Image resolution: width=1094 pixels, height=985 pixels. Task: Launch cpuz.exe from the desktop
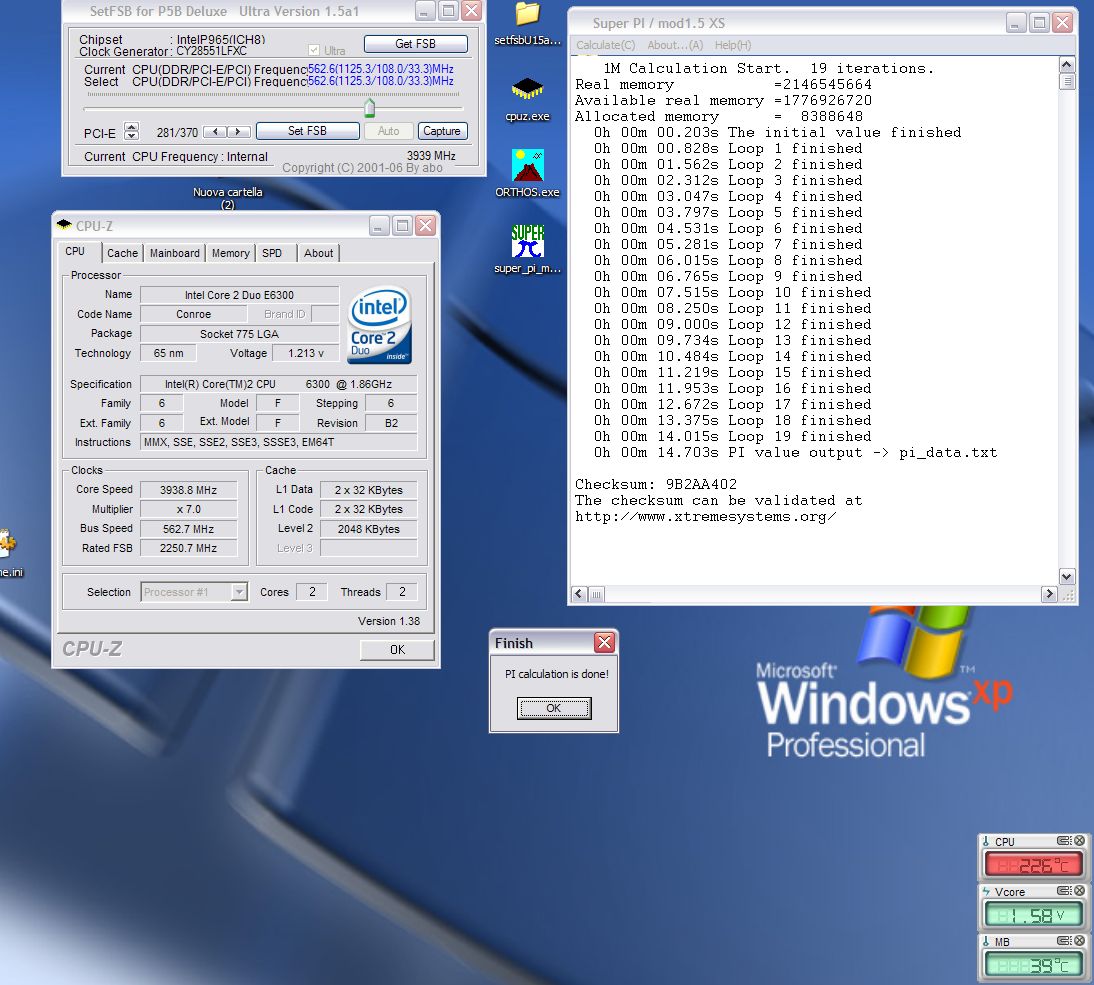click(527, 99)
